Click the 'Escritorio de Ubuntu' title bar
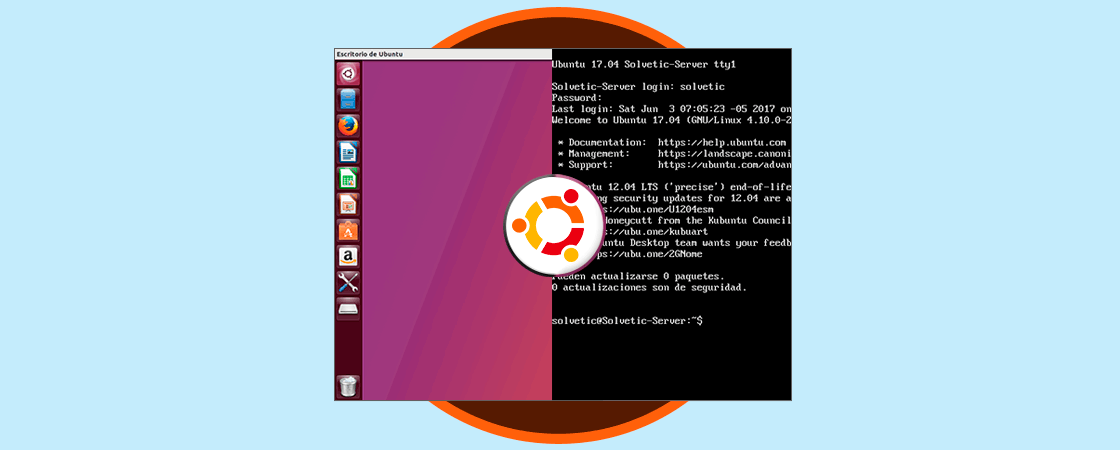 pos(443,54)
